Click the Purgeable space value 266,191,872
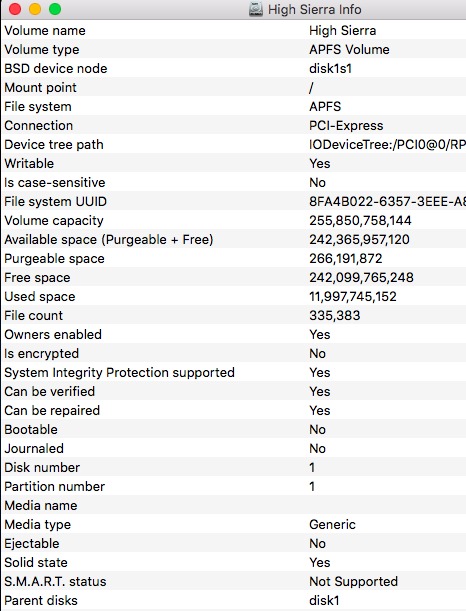The width and height of the screenshot is (466, 611). coord(346,258)
